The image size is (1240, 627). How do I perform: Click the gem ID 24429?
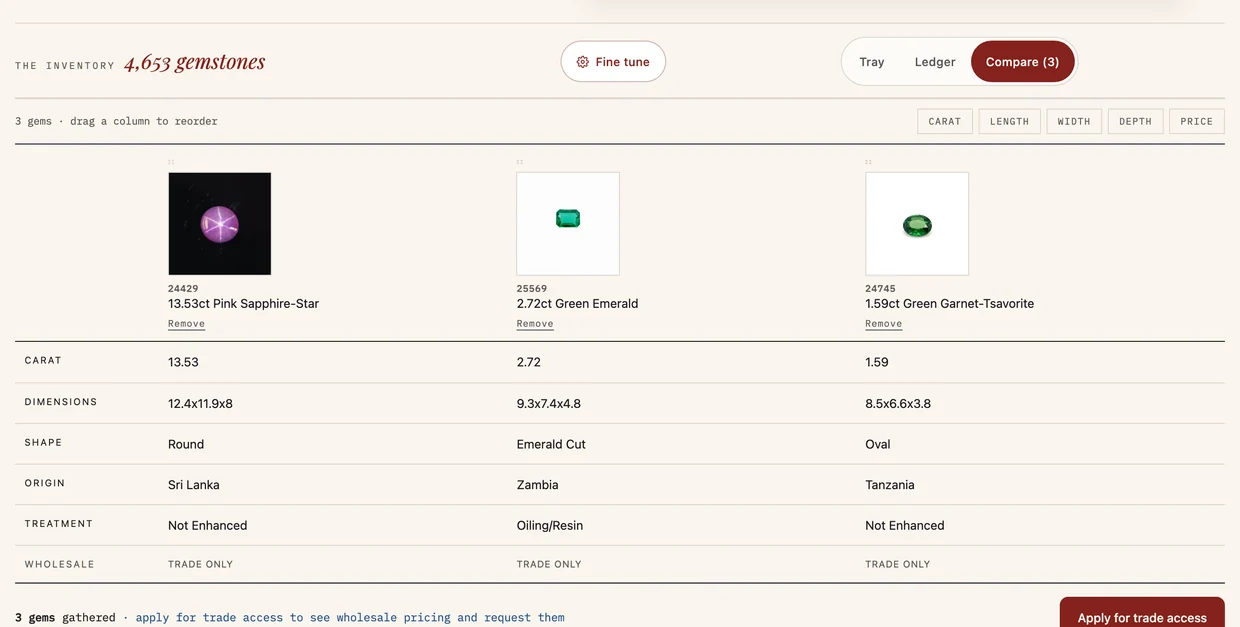pos(183,289)
